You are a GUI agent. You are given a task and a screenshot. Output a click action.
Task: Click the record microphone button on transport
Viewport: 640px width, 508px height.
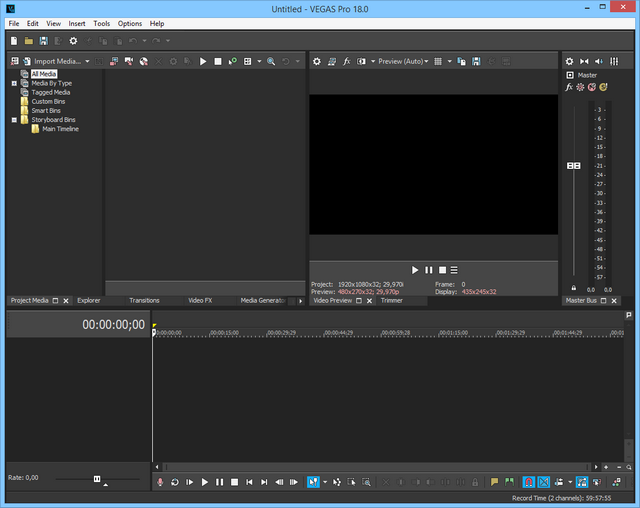click(x=159, y=482)
